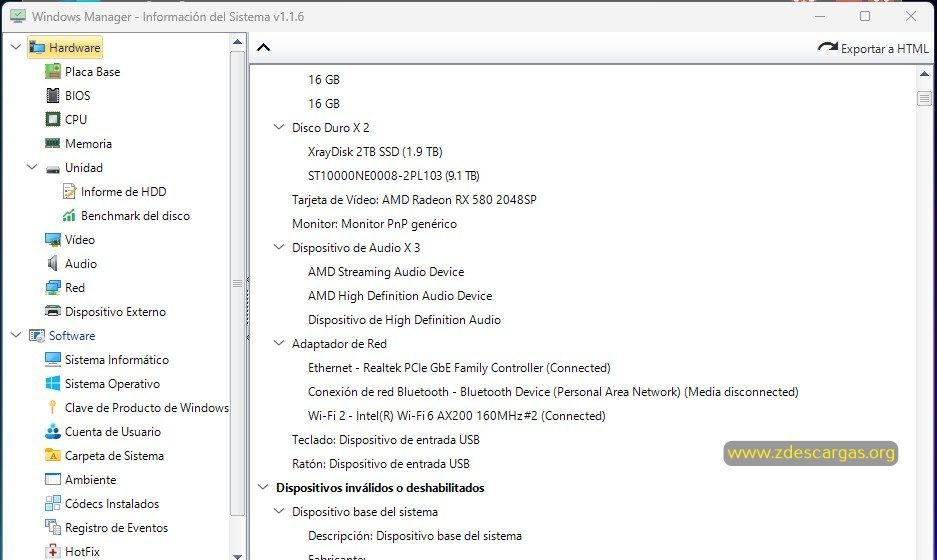Select Ethernet Realtek PCIe GbE row
The width and height of the screenshot is (937, 560).
pos(459,368)
